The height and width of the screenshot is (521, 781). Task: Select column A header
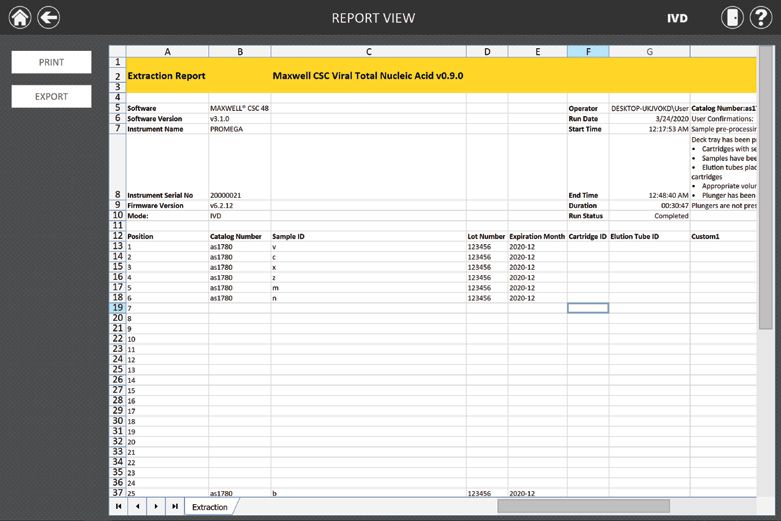(x=167, y=51)
